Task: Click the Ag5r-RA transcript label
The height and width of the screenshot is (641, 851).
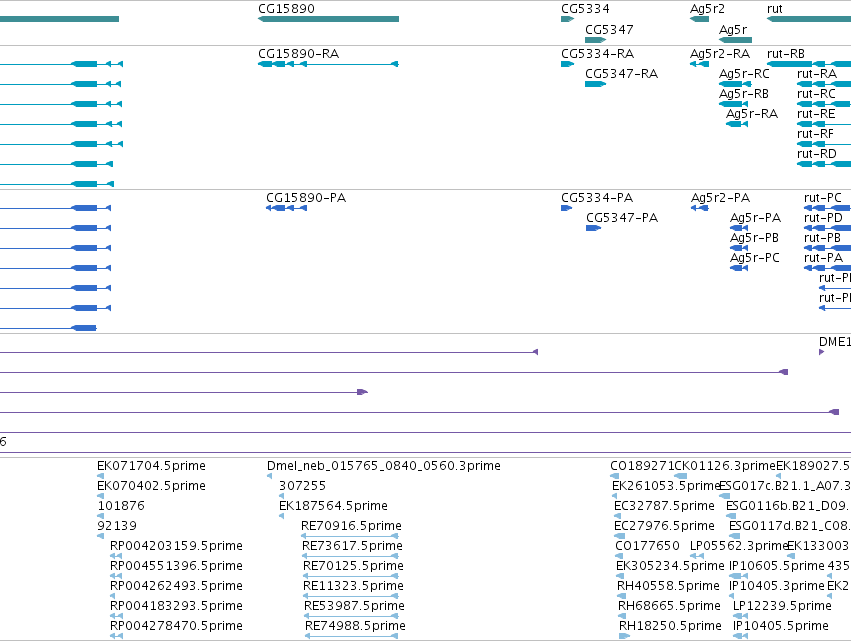Action: coord(752,114)
